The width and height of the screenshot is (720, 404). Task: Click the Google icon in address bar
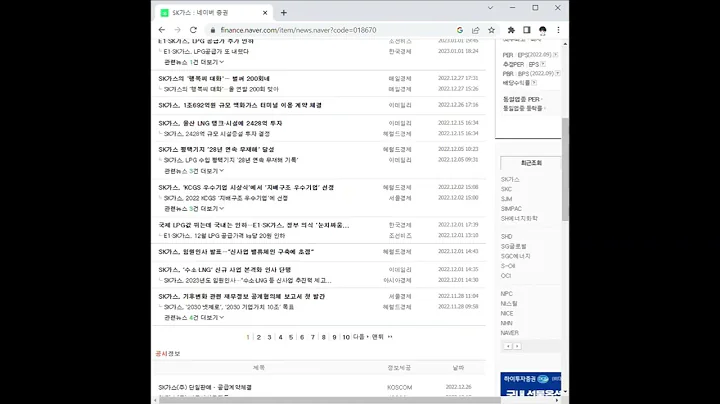point(460,30)
